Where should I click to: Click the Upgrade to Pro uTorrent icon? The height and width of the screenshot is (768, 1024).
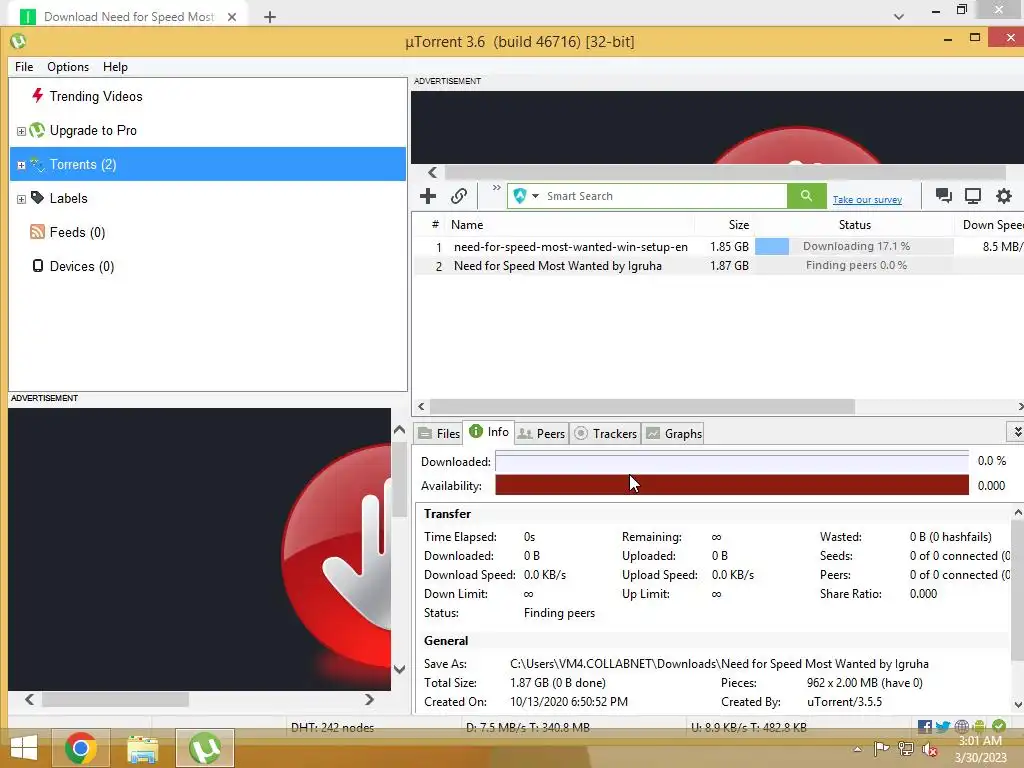click(x=38, y=130)
